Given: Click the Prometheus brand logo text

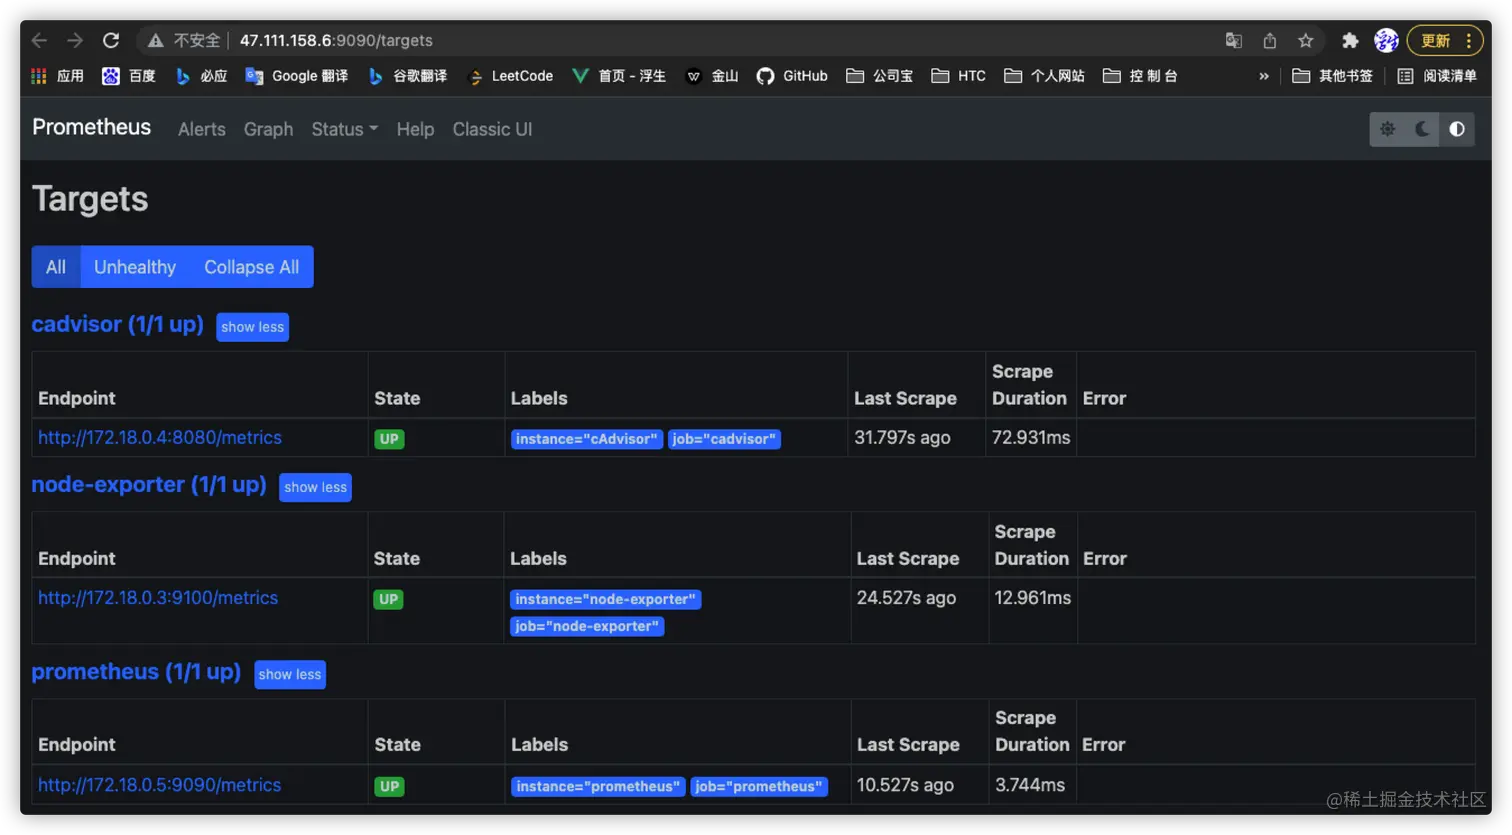Looking at the screenshot, I should [92, 128].
